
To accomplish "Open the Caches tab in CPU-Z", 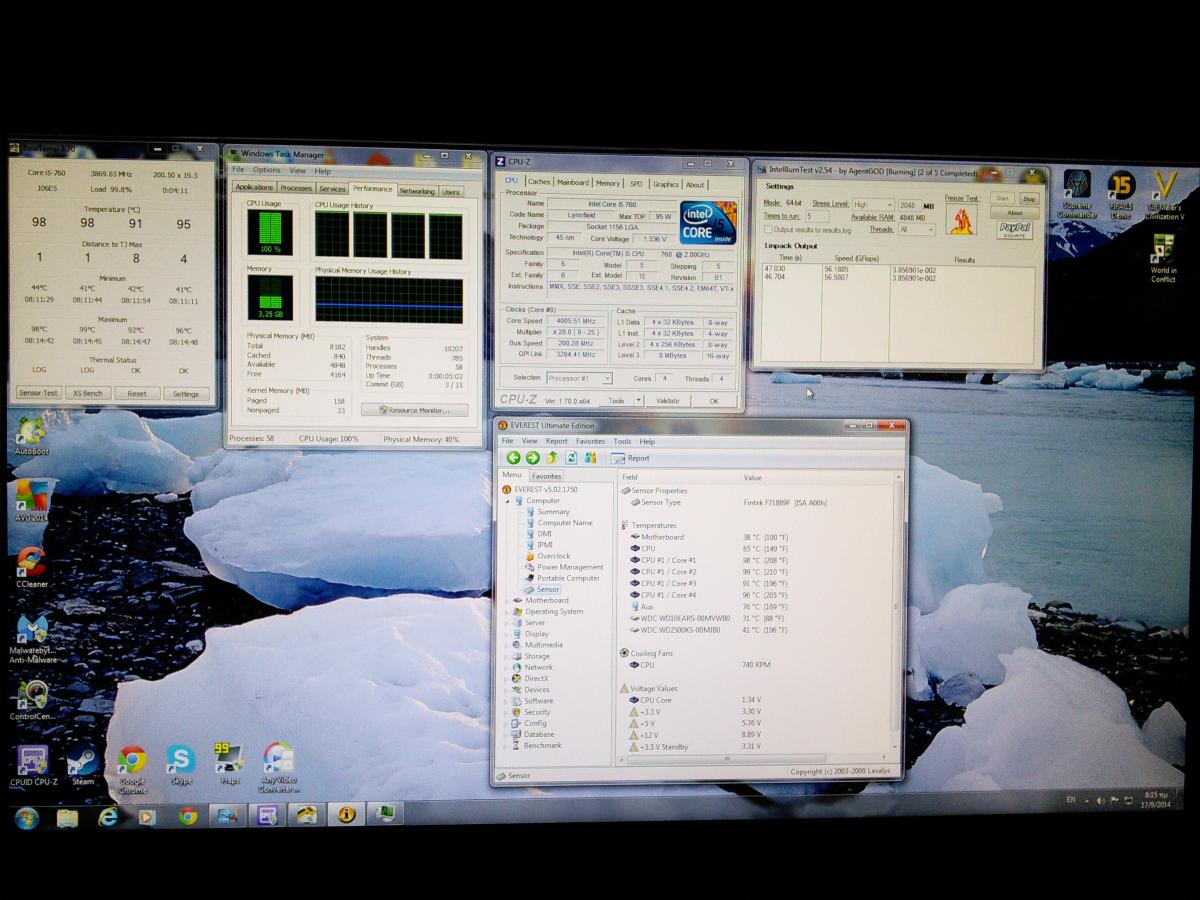I will coord(539,182).
